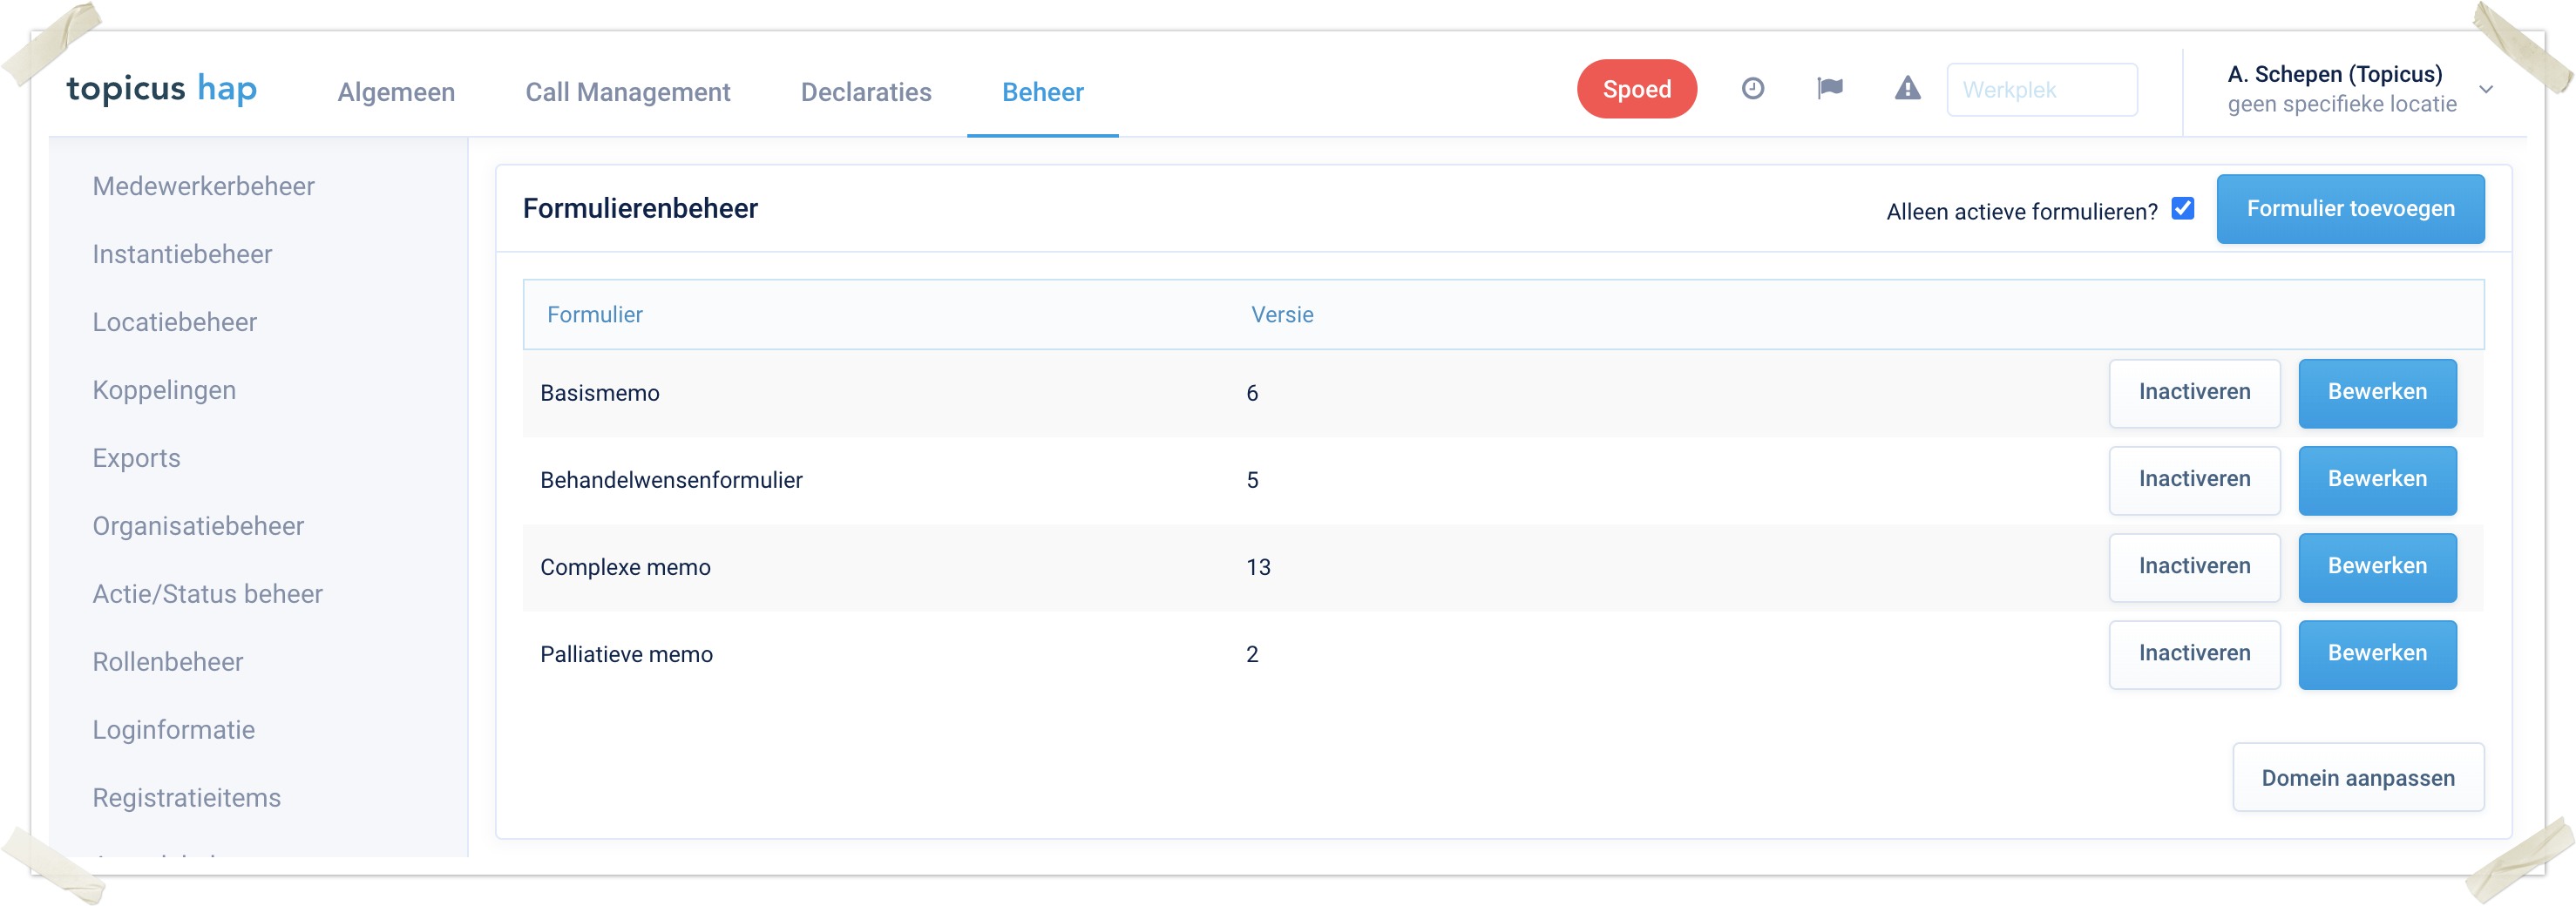Viewport: 2576px width, 906px height.
Task: Toggle the Alleen actieve formulieren checkbox
Action: click(2182, 209)
